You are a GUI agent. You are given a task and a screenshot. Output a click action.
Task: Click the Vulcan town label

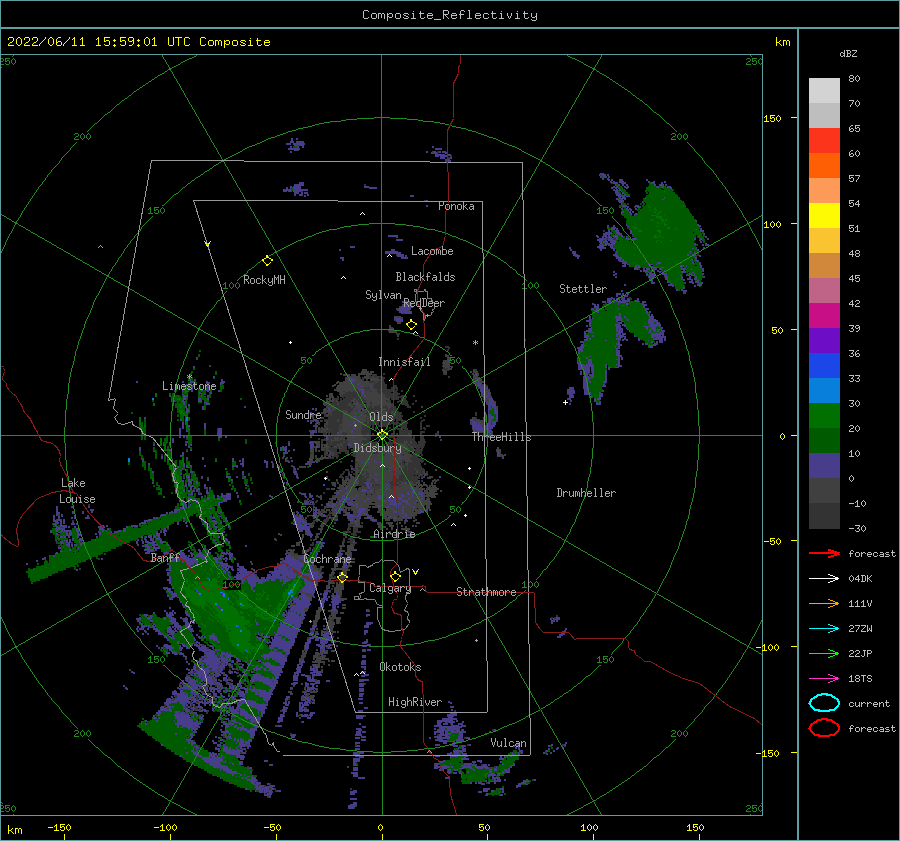point(508,743)
